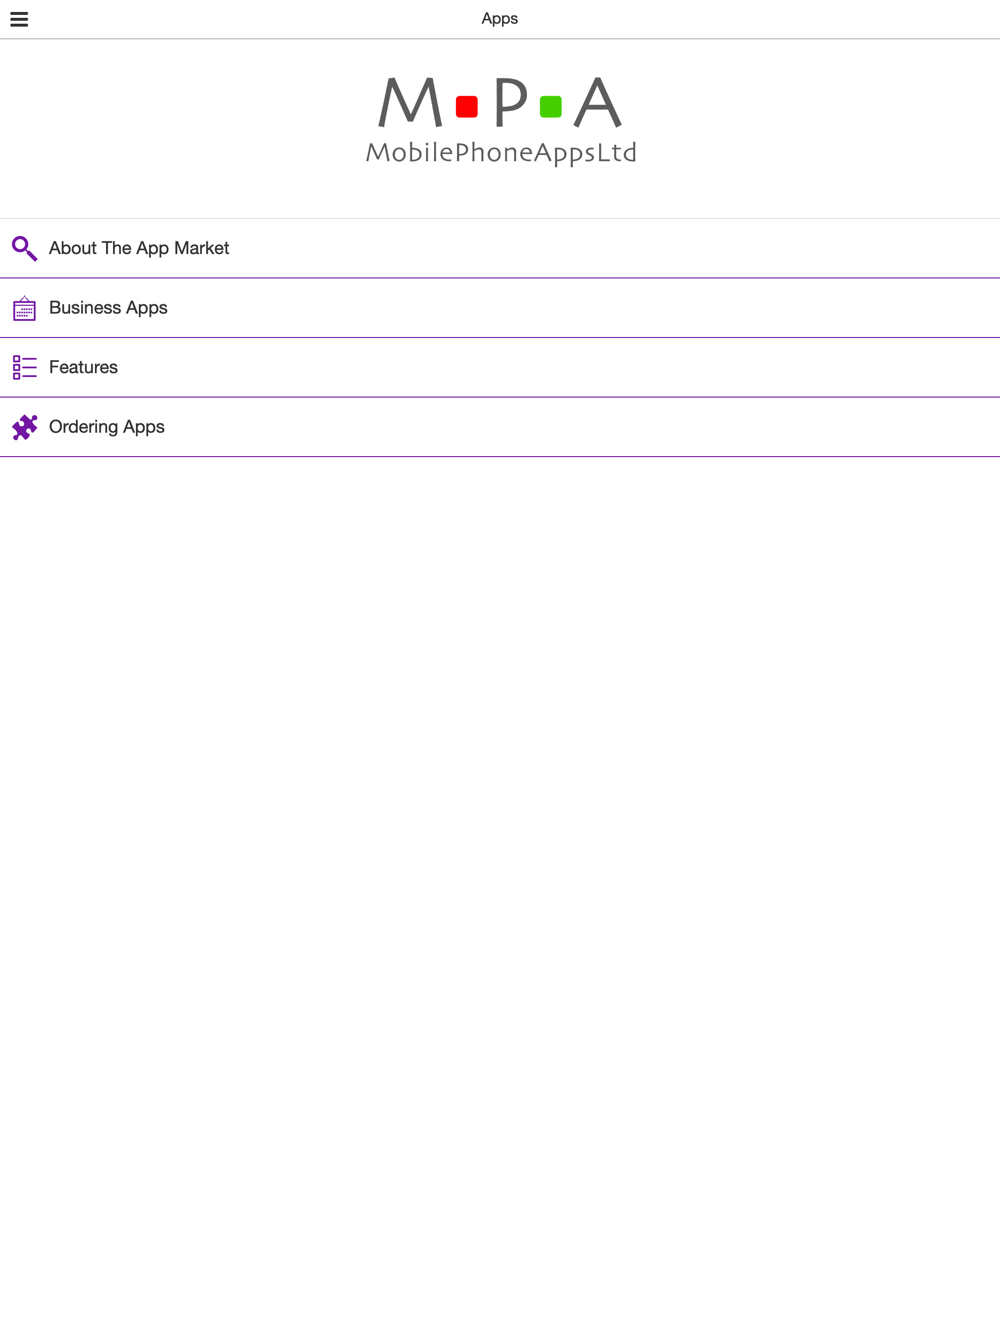Click the checklist icon beside Features

click(24, 367)
